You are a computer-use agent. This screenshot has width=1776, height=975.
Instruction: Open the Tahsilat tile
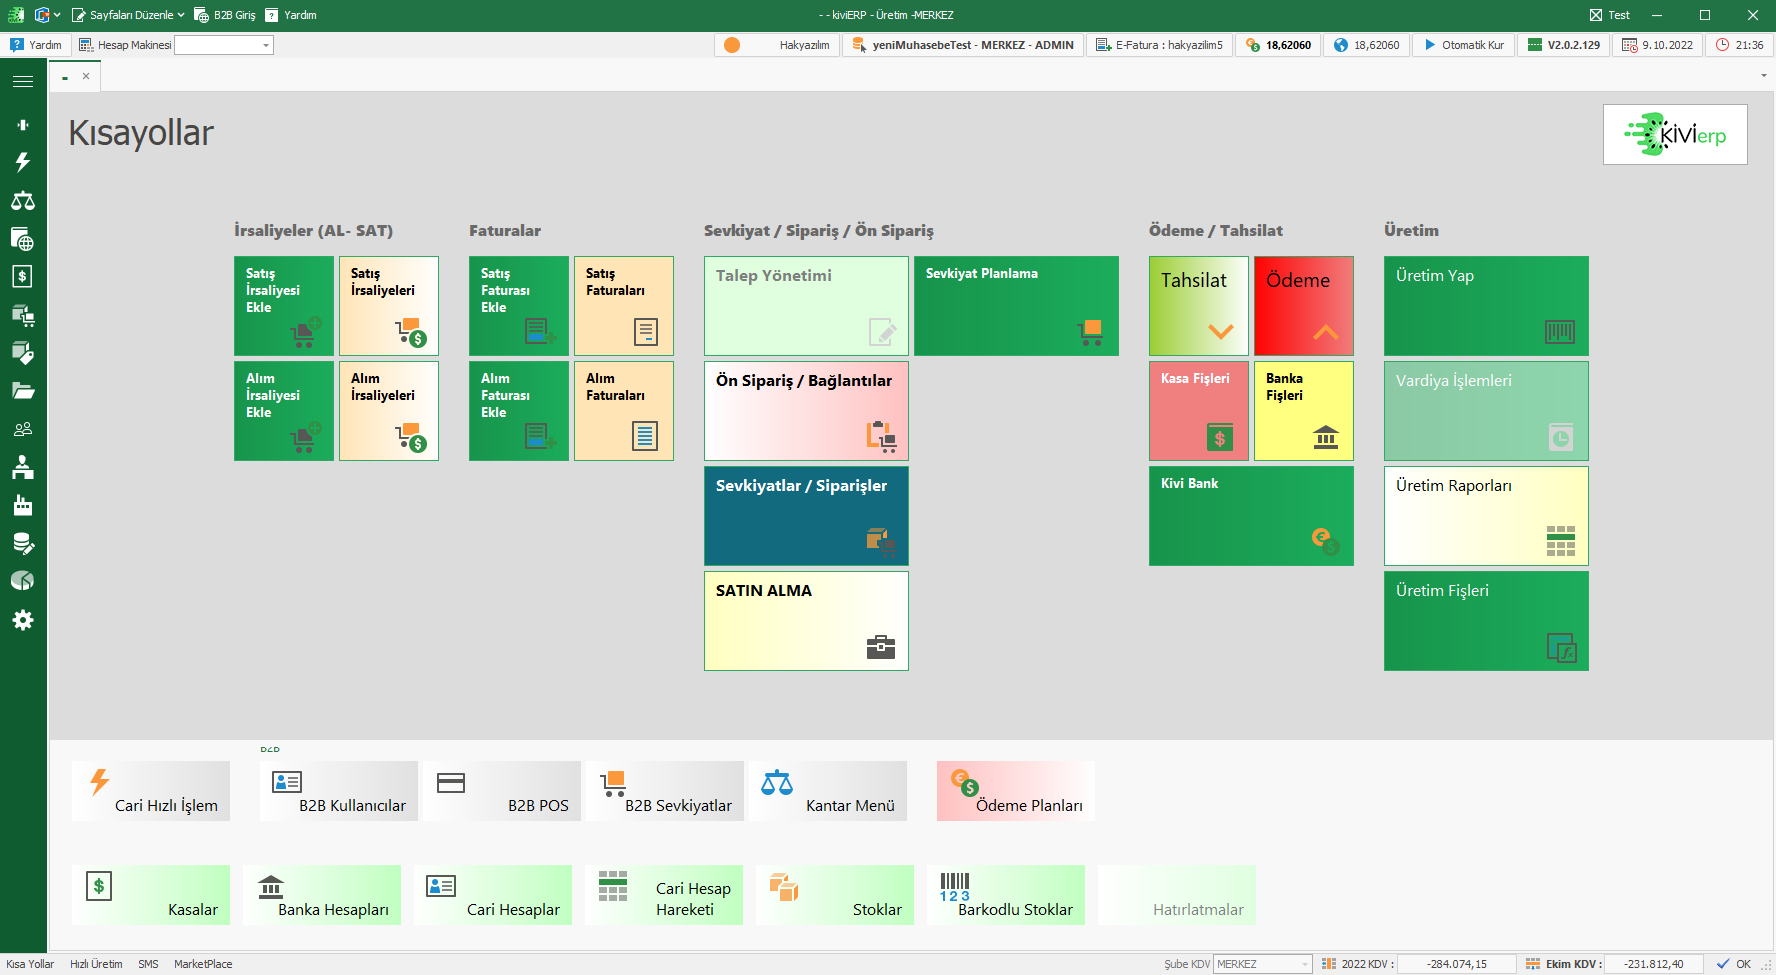point(1198,305)
